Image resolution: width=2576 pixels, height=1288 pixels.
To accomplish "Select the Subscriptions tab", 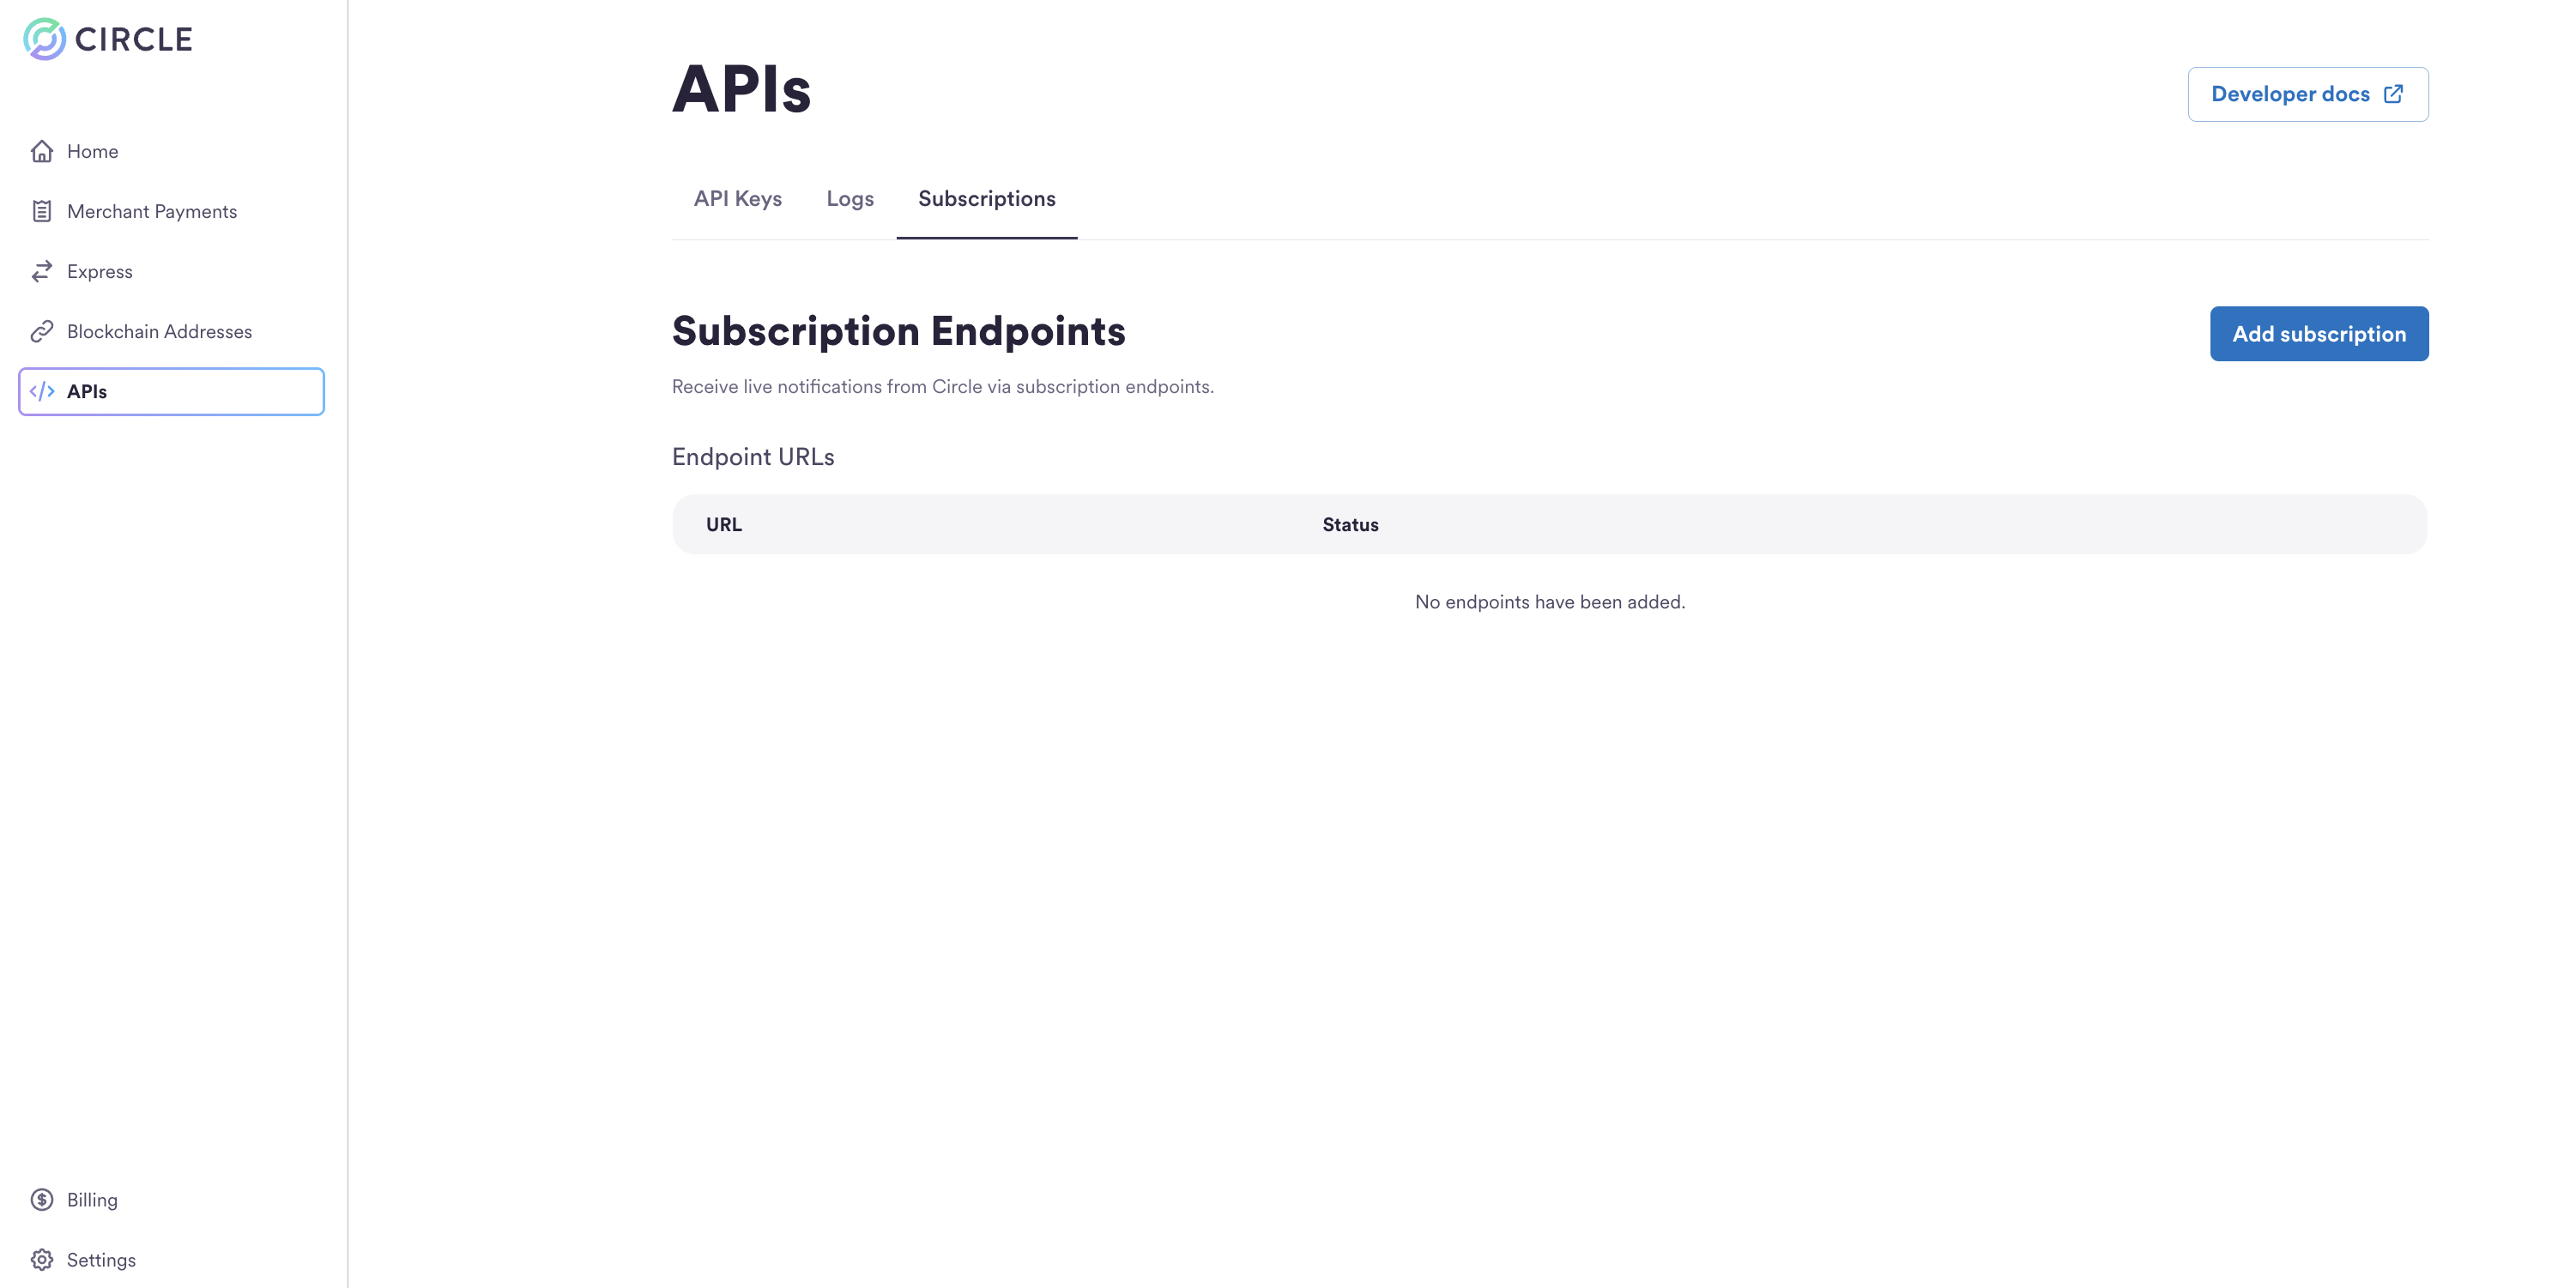I will pyautogui.click(x=986, y=198).
